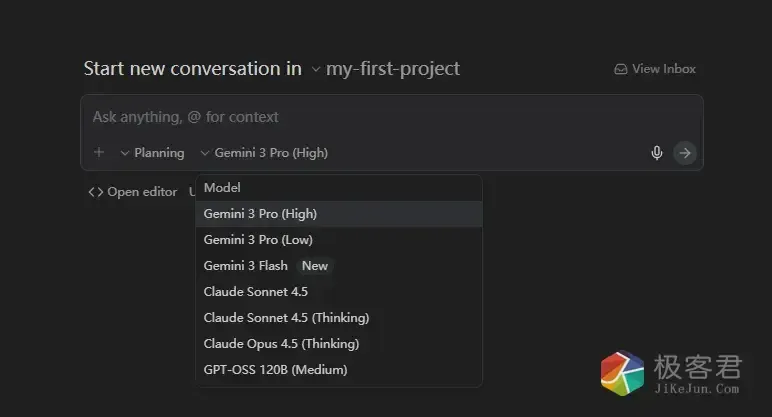Select GPT-OSS 120B (Medium) model
The image size is (772, 417).
coord(275,370)
